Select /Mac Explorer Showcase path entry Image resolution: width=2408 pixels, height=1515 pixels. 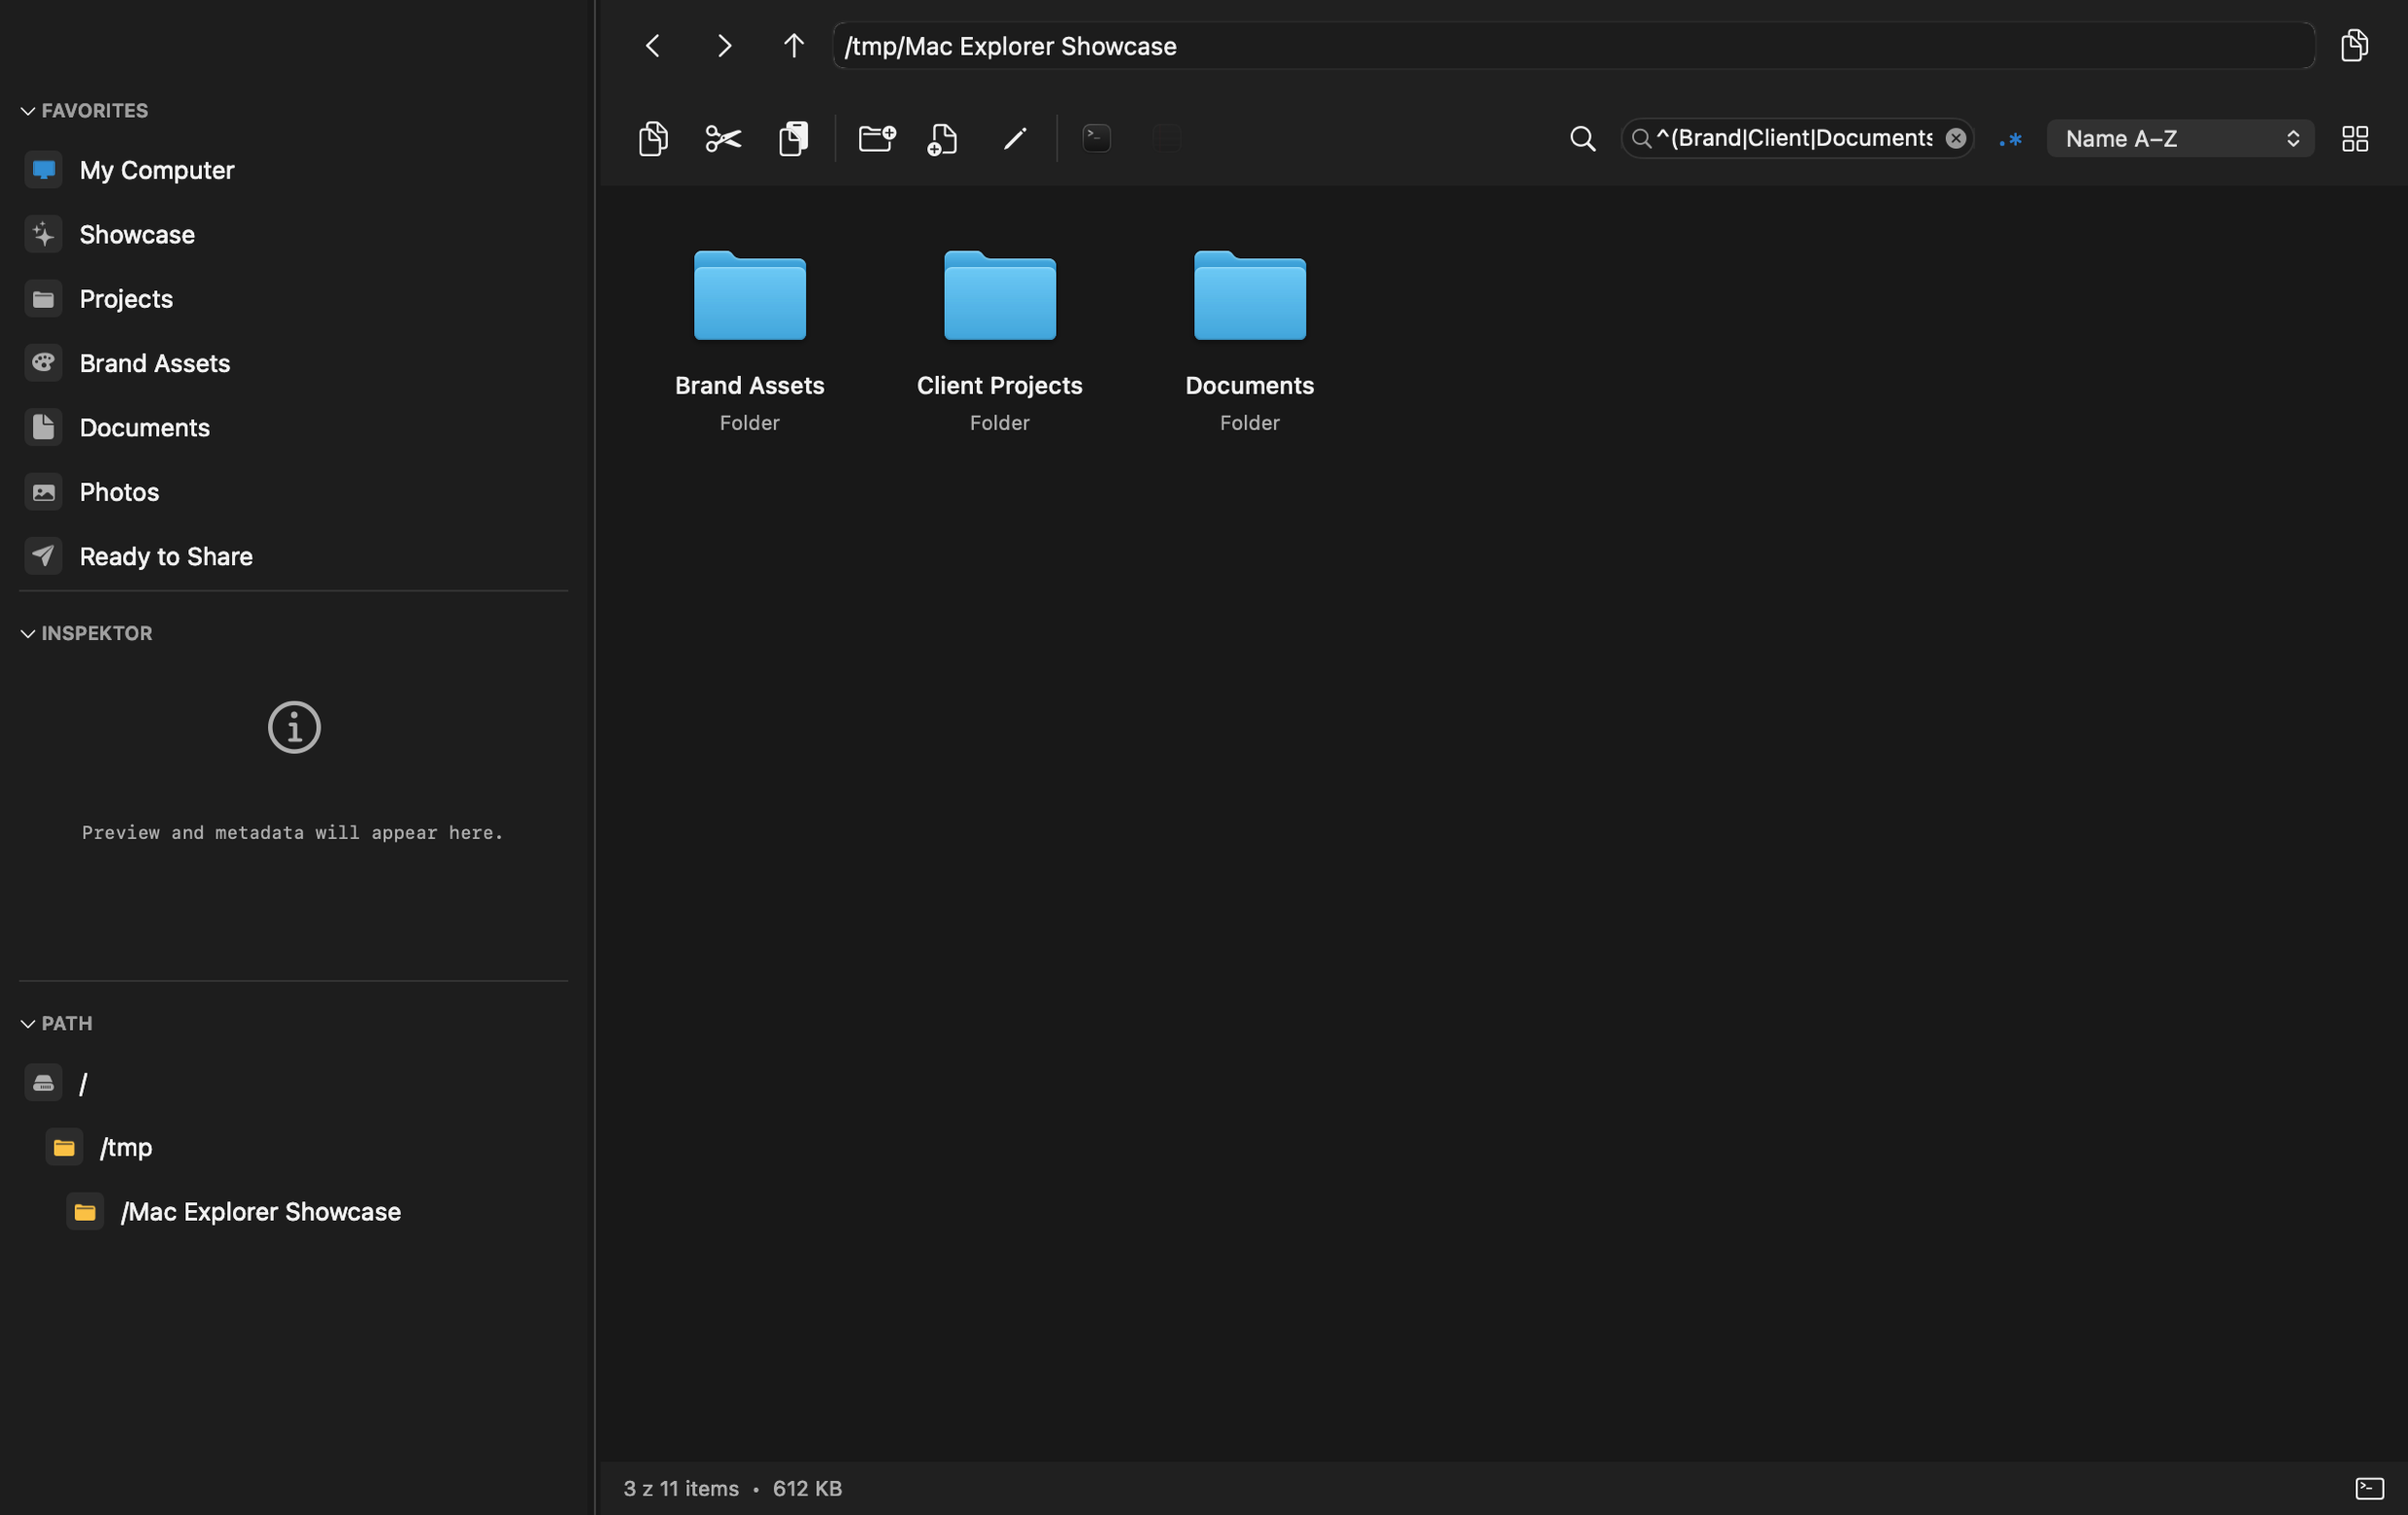[260, 1212]
